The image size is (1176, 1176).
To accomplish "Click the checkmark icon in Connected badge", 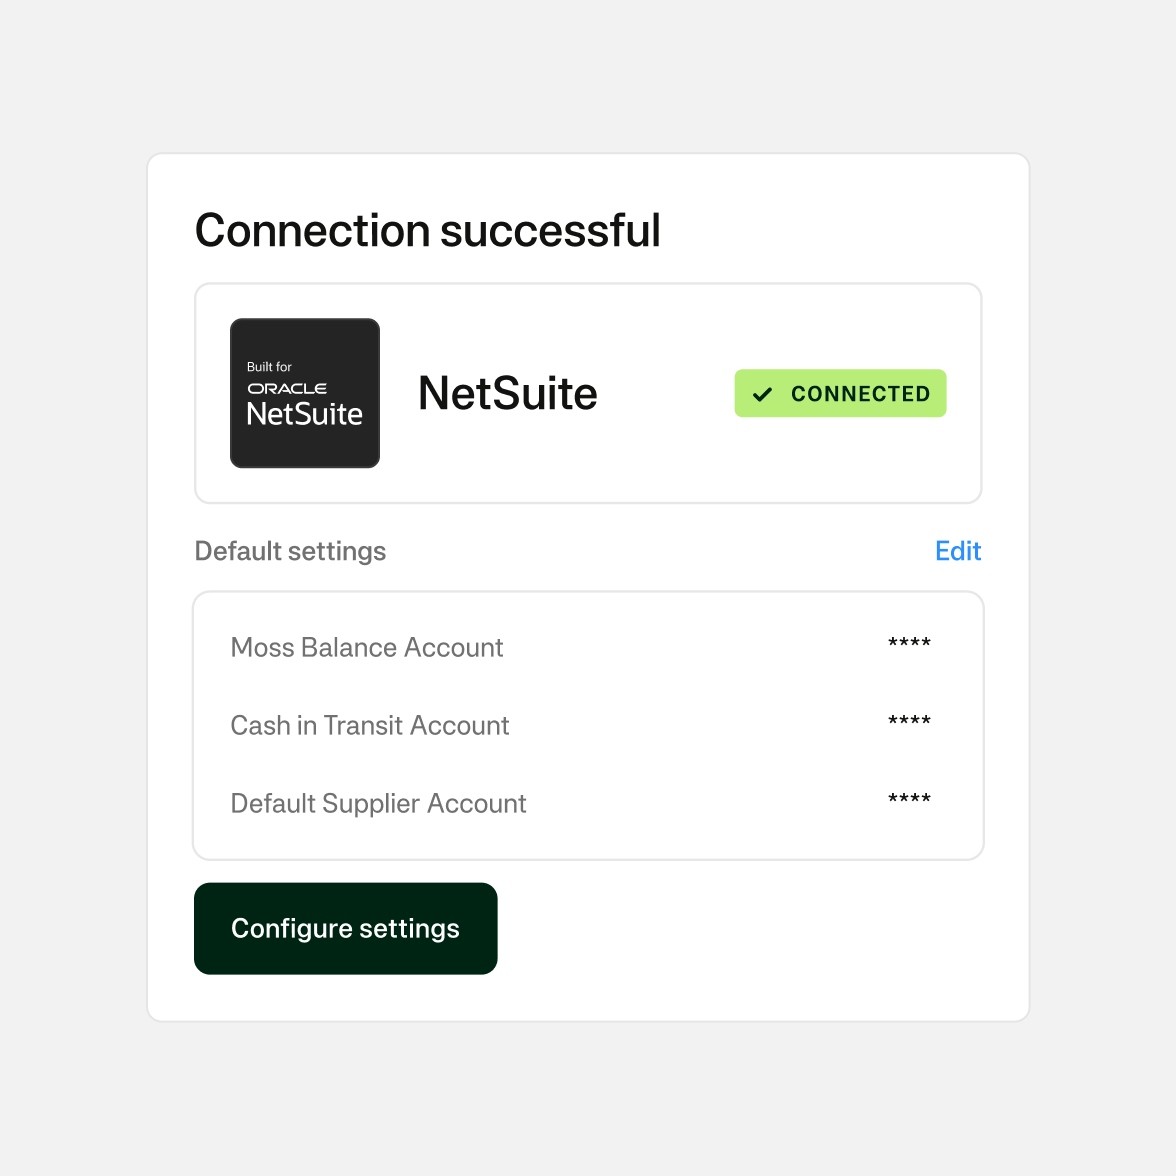I will pyautogui.click(x=763, y=394).
